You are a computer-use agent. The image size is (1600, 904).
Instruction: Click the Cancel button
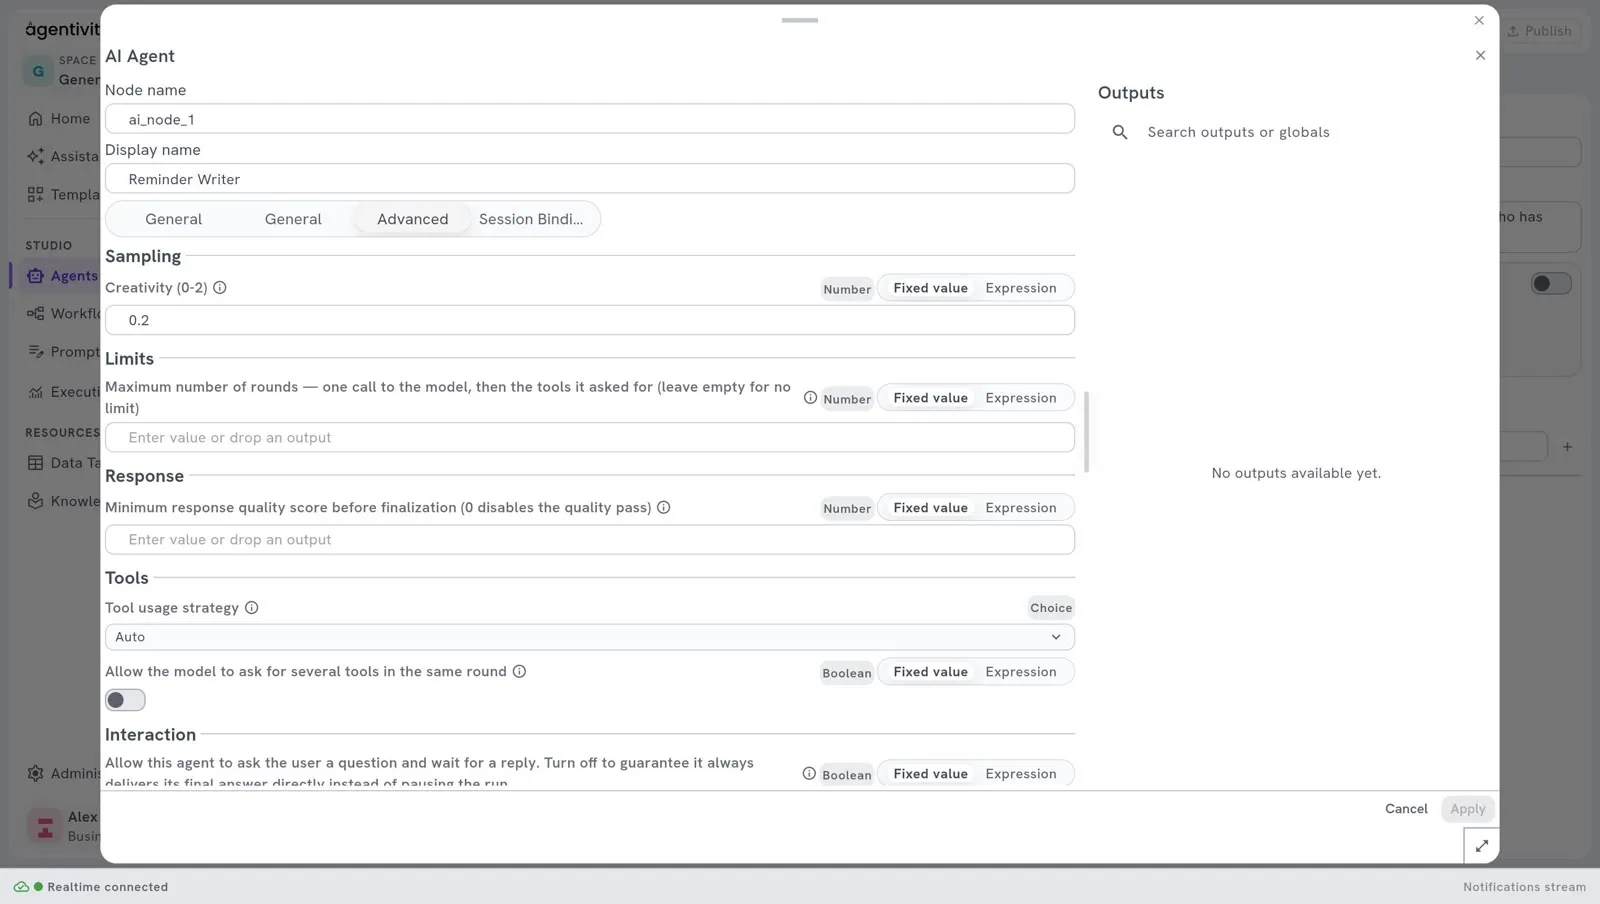coord(1406,809)
